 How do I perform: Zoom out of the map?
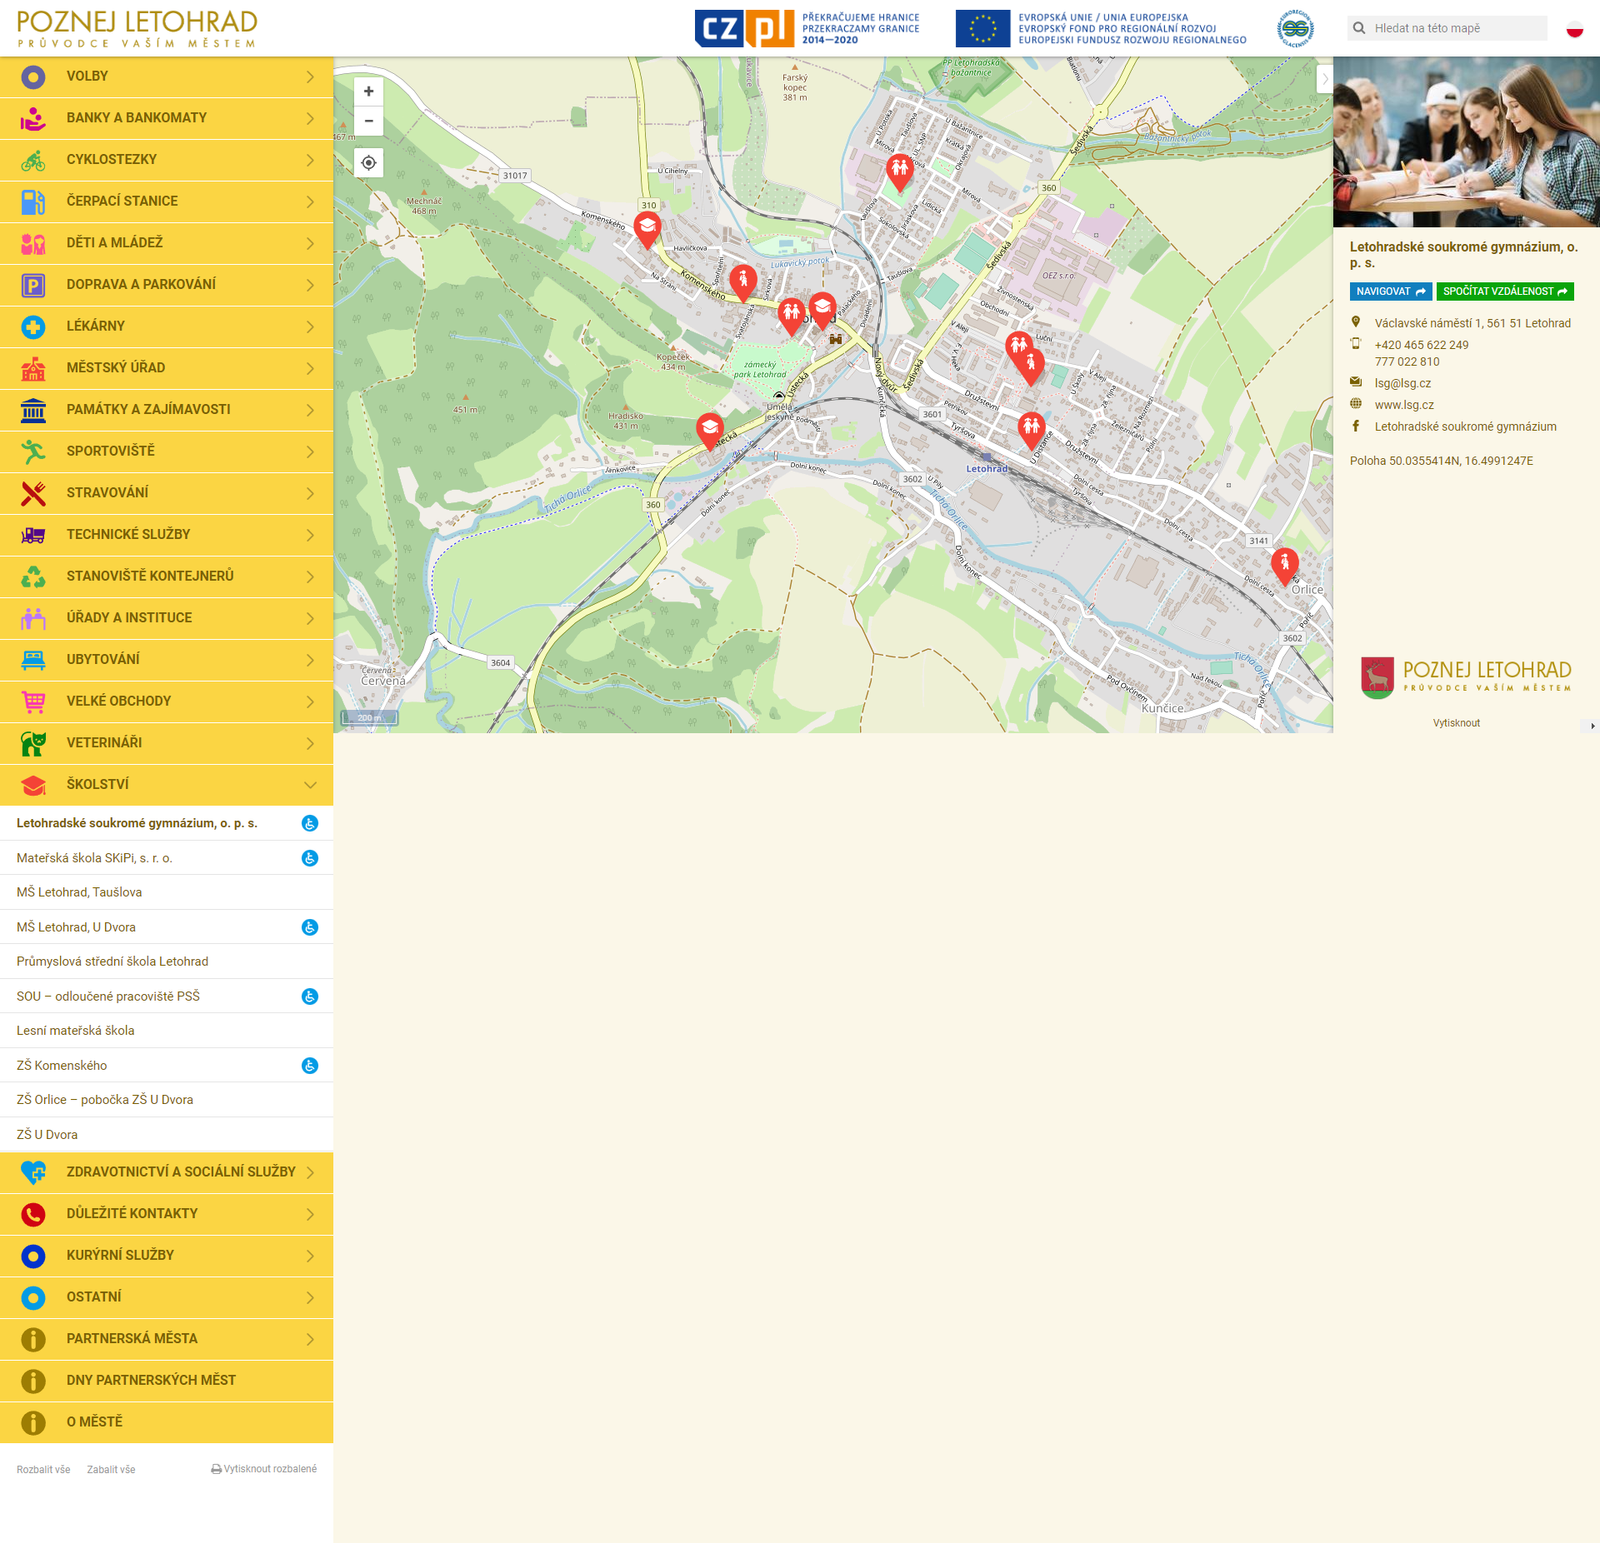coord(368,121)
